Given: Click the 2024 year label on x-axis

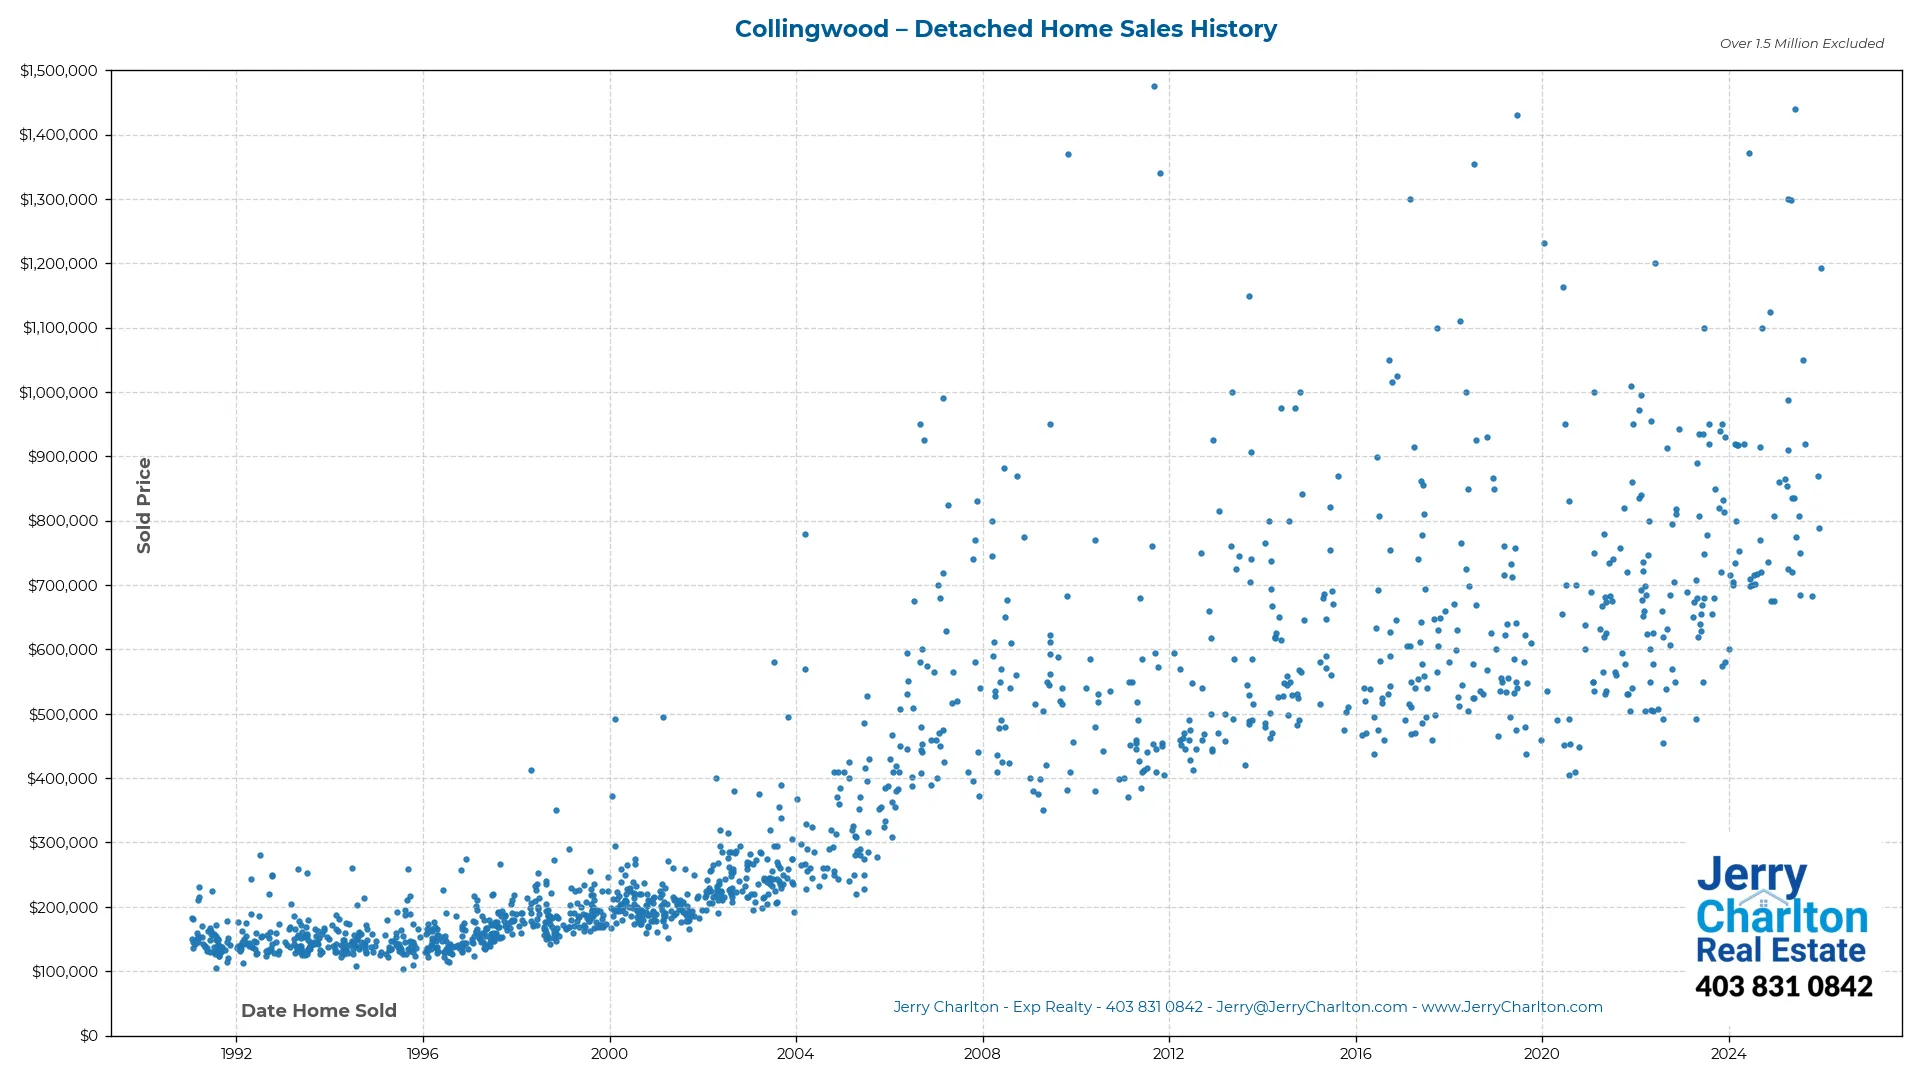Looking at the screenshot, I should 1730,1054.
